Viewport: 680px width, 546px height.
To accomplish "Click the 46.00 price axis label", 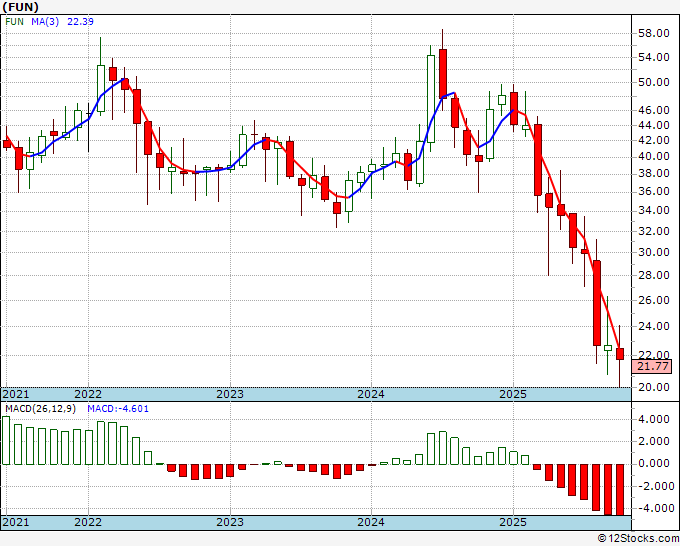I will coord(654,111).
